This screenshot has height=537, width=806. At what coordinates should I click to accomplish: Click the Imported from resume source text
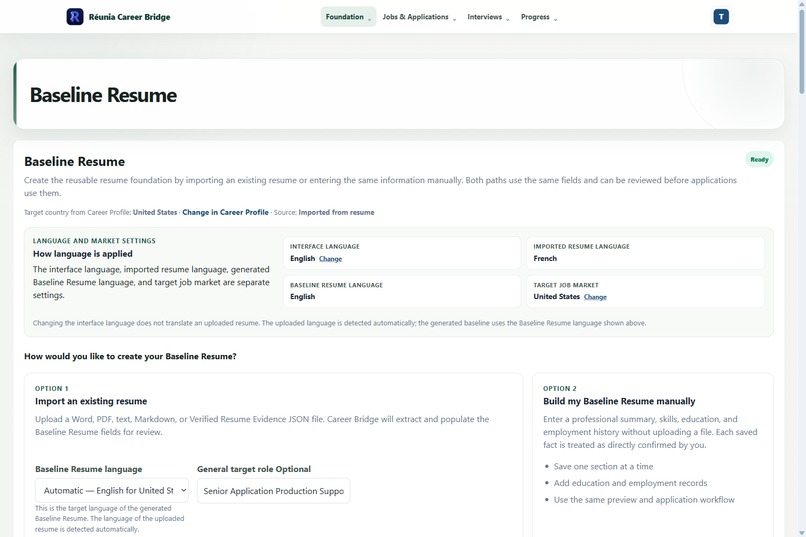[336, 212]
